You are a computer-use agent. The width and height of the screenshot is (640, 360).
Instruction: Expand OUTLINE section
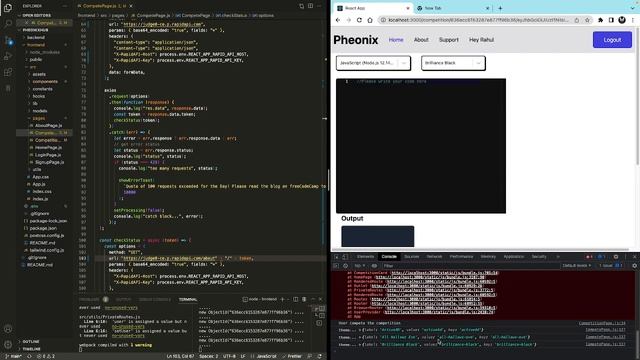31,341
